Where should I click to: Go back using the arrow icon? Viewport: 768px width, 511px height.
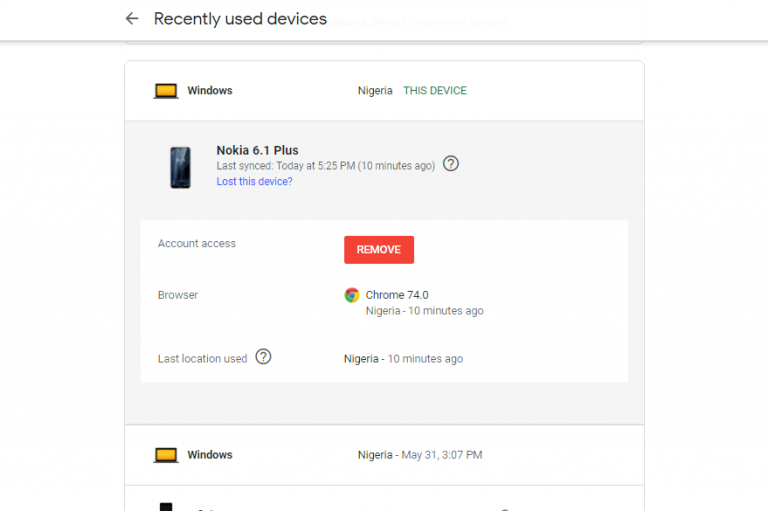132,19
